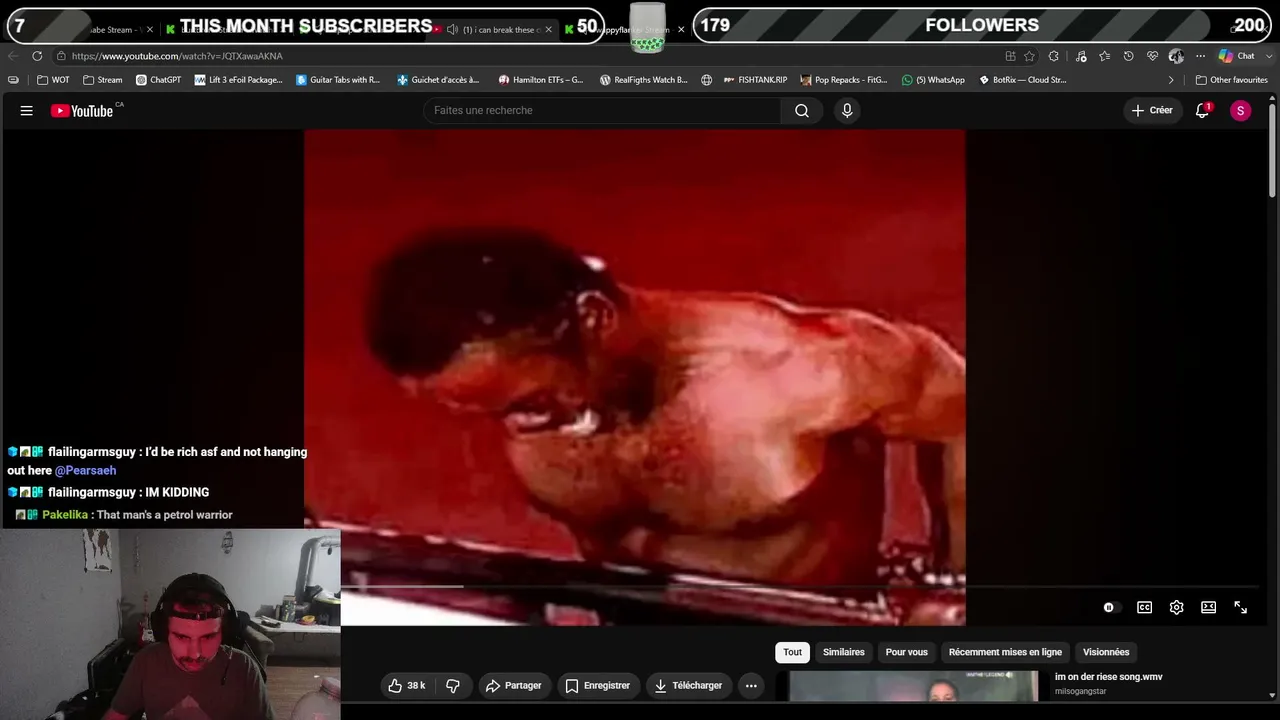Open the 'im on der riese song.wmv' thumbnail
Image resolution: width=1280 pixels, height=720 pixels.
pyautogui.click(x=914, y=686)
